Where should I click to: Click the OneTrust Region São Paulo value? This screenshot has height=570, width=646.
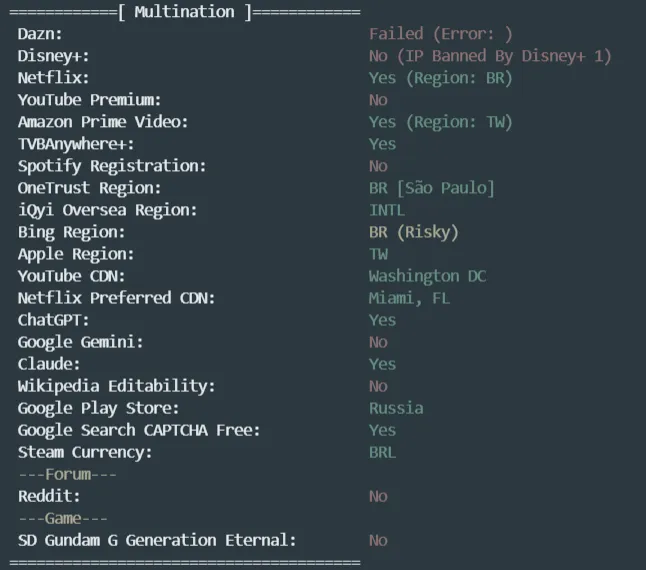(431, 188)
